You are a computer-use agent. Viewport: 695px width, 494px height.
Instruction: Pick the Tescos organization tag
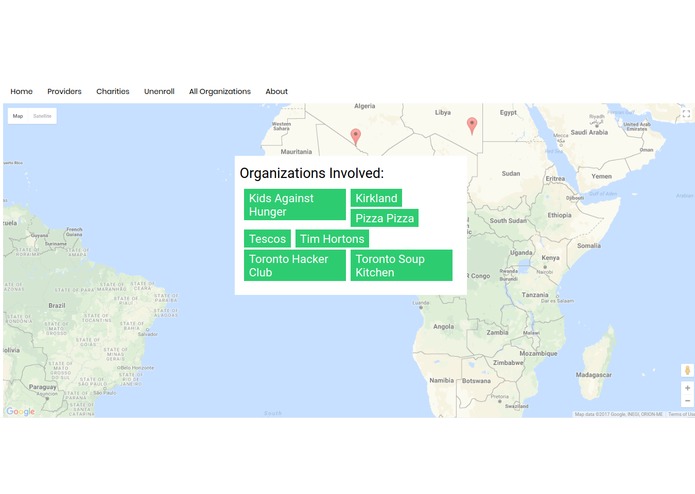(267, 239)
